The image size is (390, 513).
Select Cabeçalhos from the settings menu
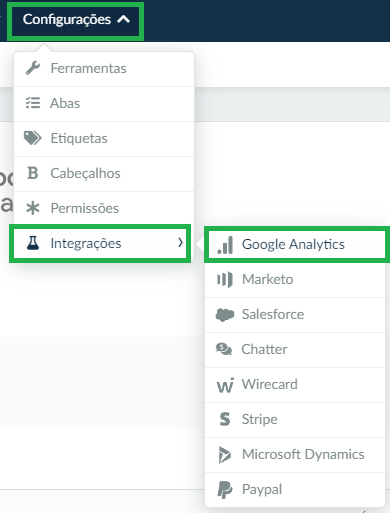(x=104, y=173)
